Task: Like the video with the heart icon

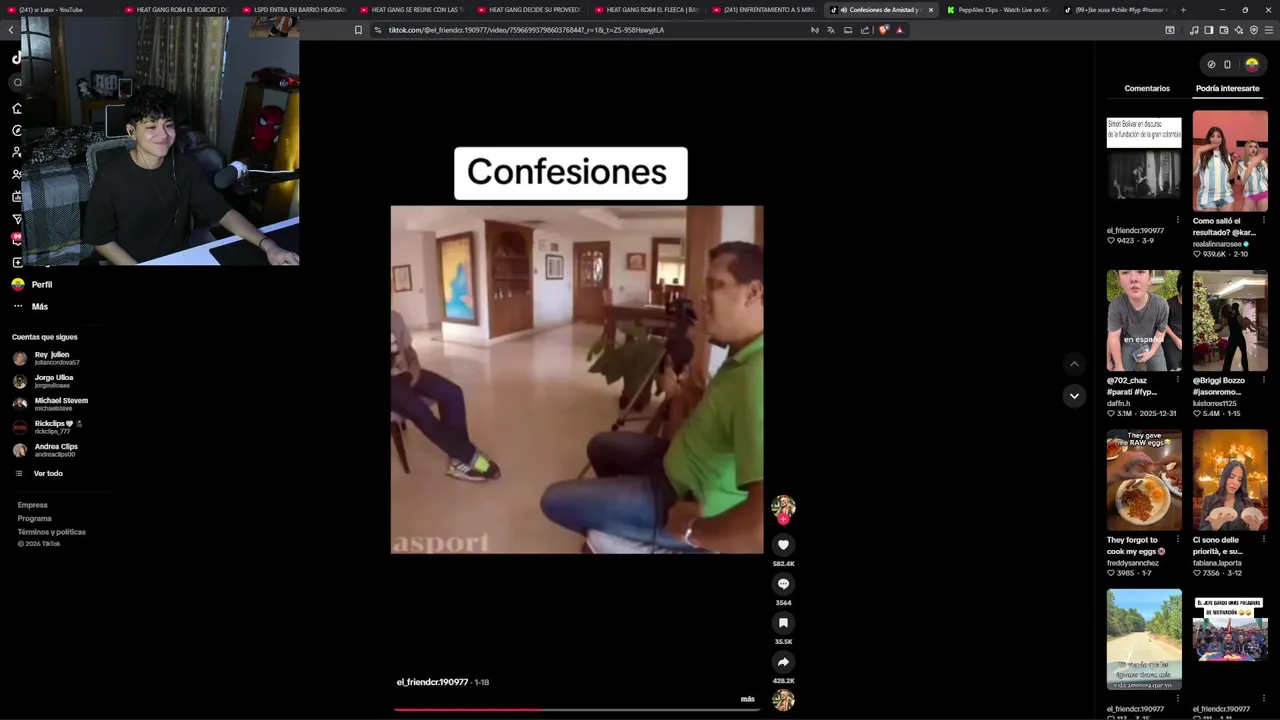Action: 783,544
